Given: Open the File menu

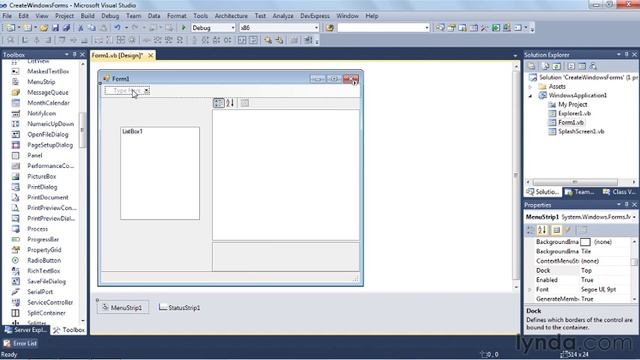Looking at the screenshot, I should tap(7, 16).
